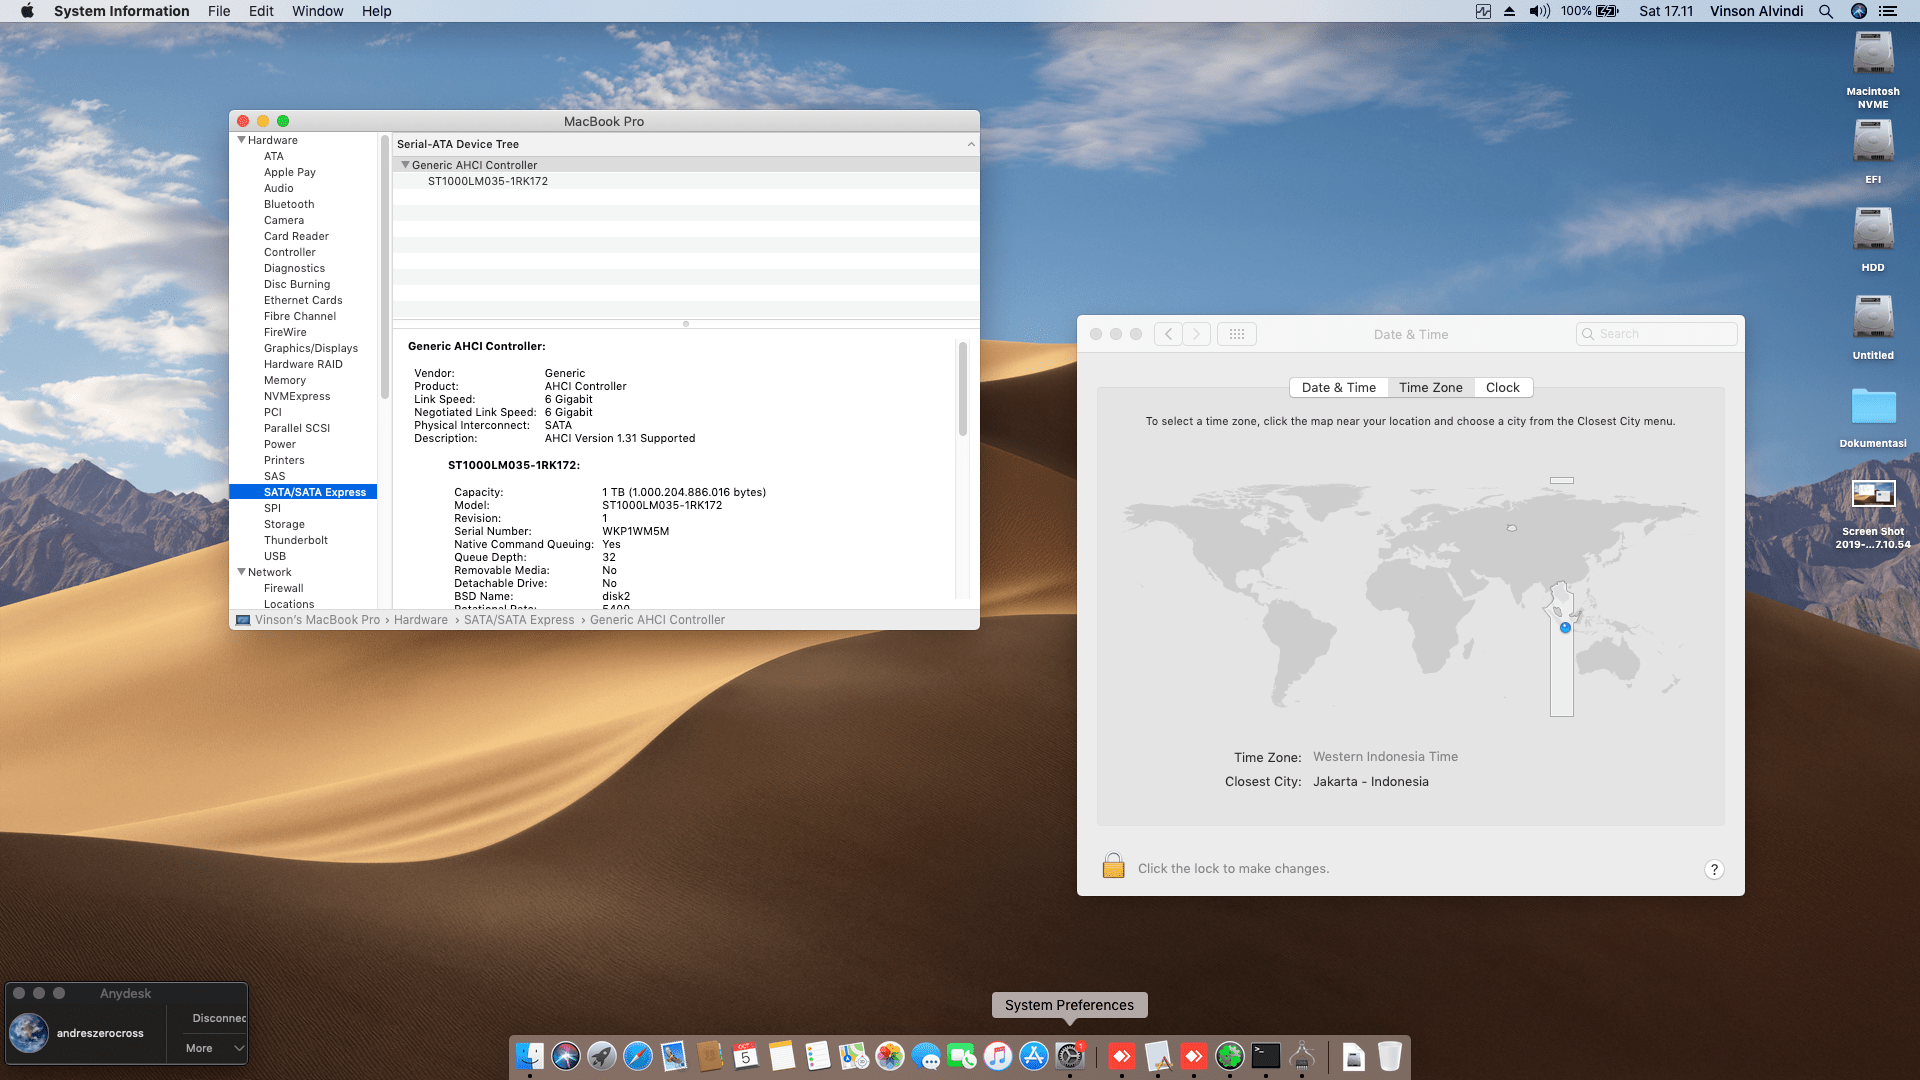This screenshot has width=1920, height=1080.
Task: Launch the App Store from the Dock
Action: pos(1034,1056)
